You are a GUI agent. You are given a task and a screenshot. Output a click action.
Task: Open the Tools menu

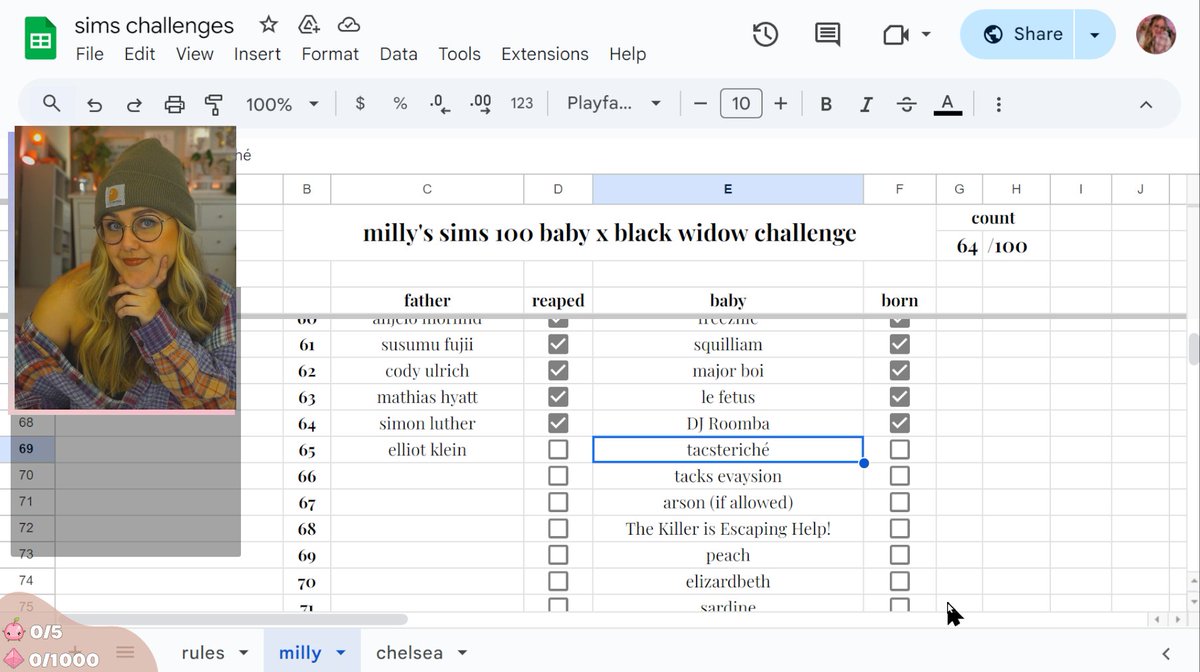pos(459,54)
